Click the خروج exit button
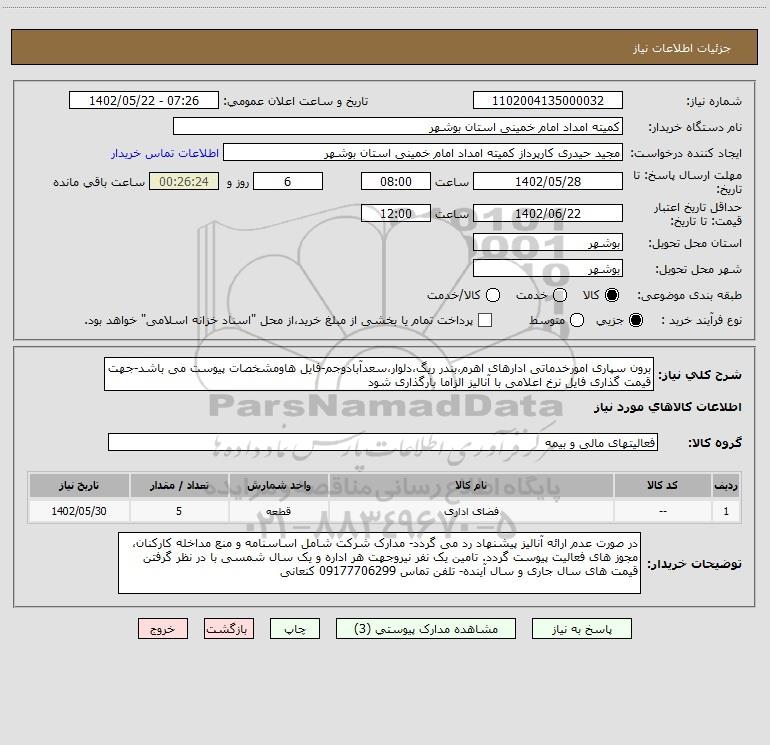Screen dimensions: 770x745 tap(163, 629)
